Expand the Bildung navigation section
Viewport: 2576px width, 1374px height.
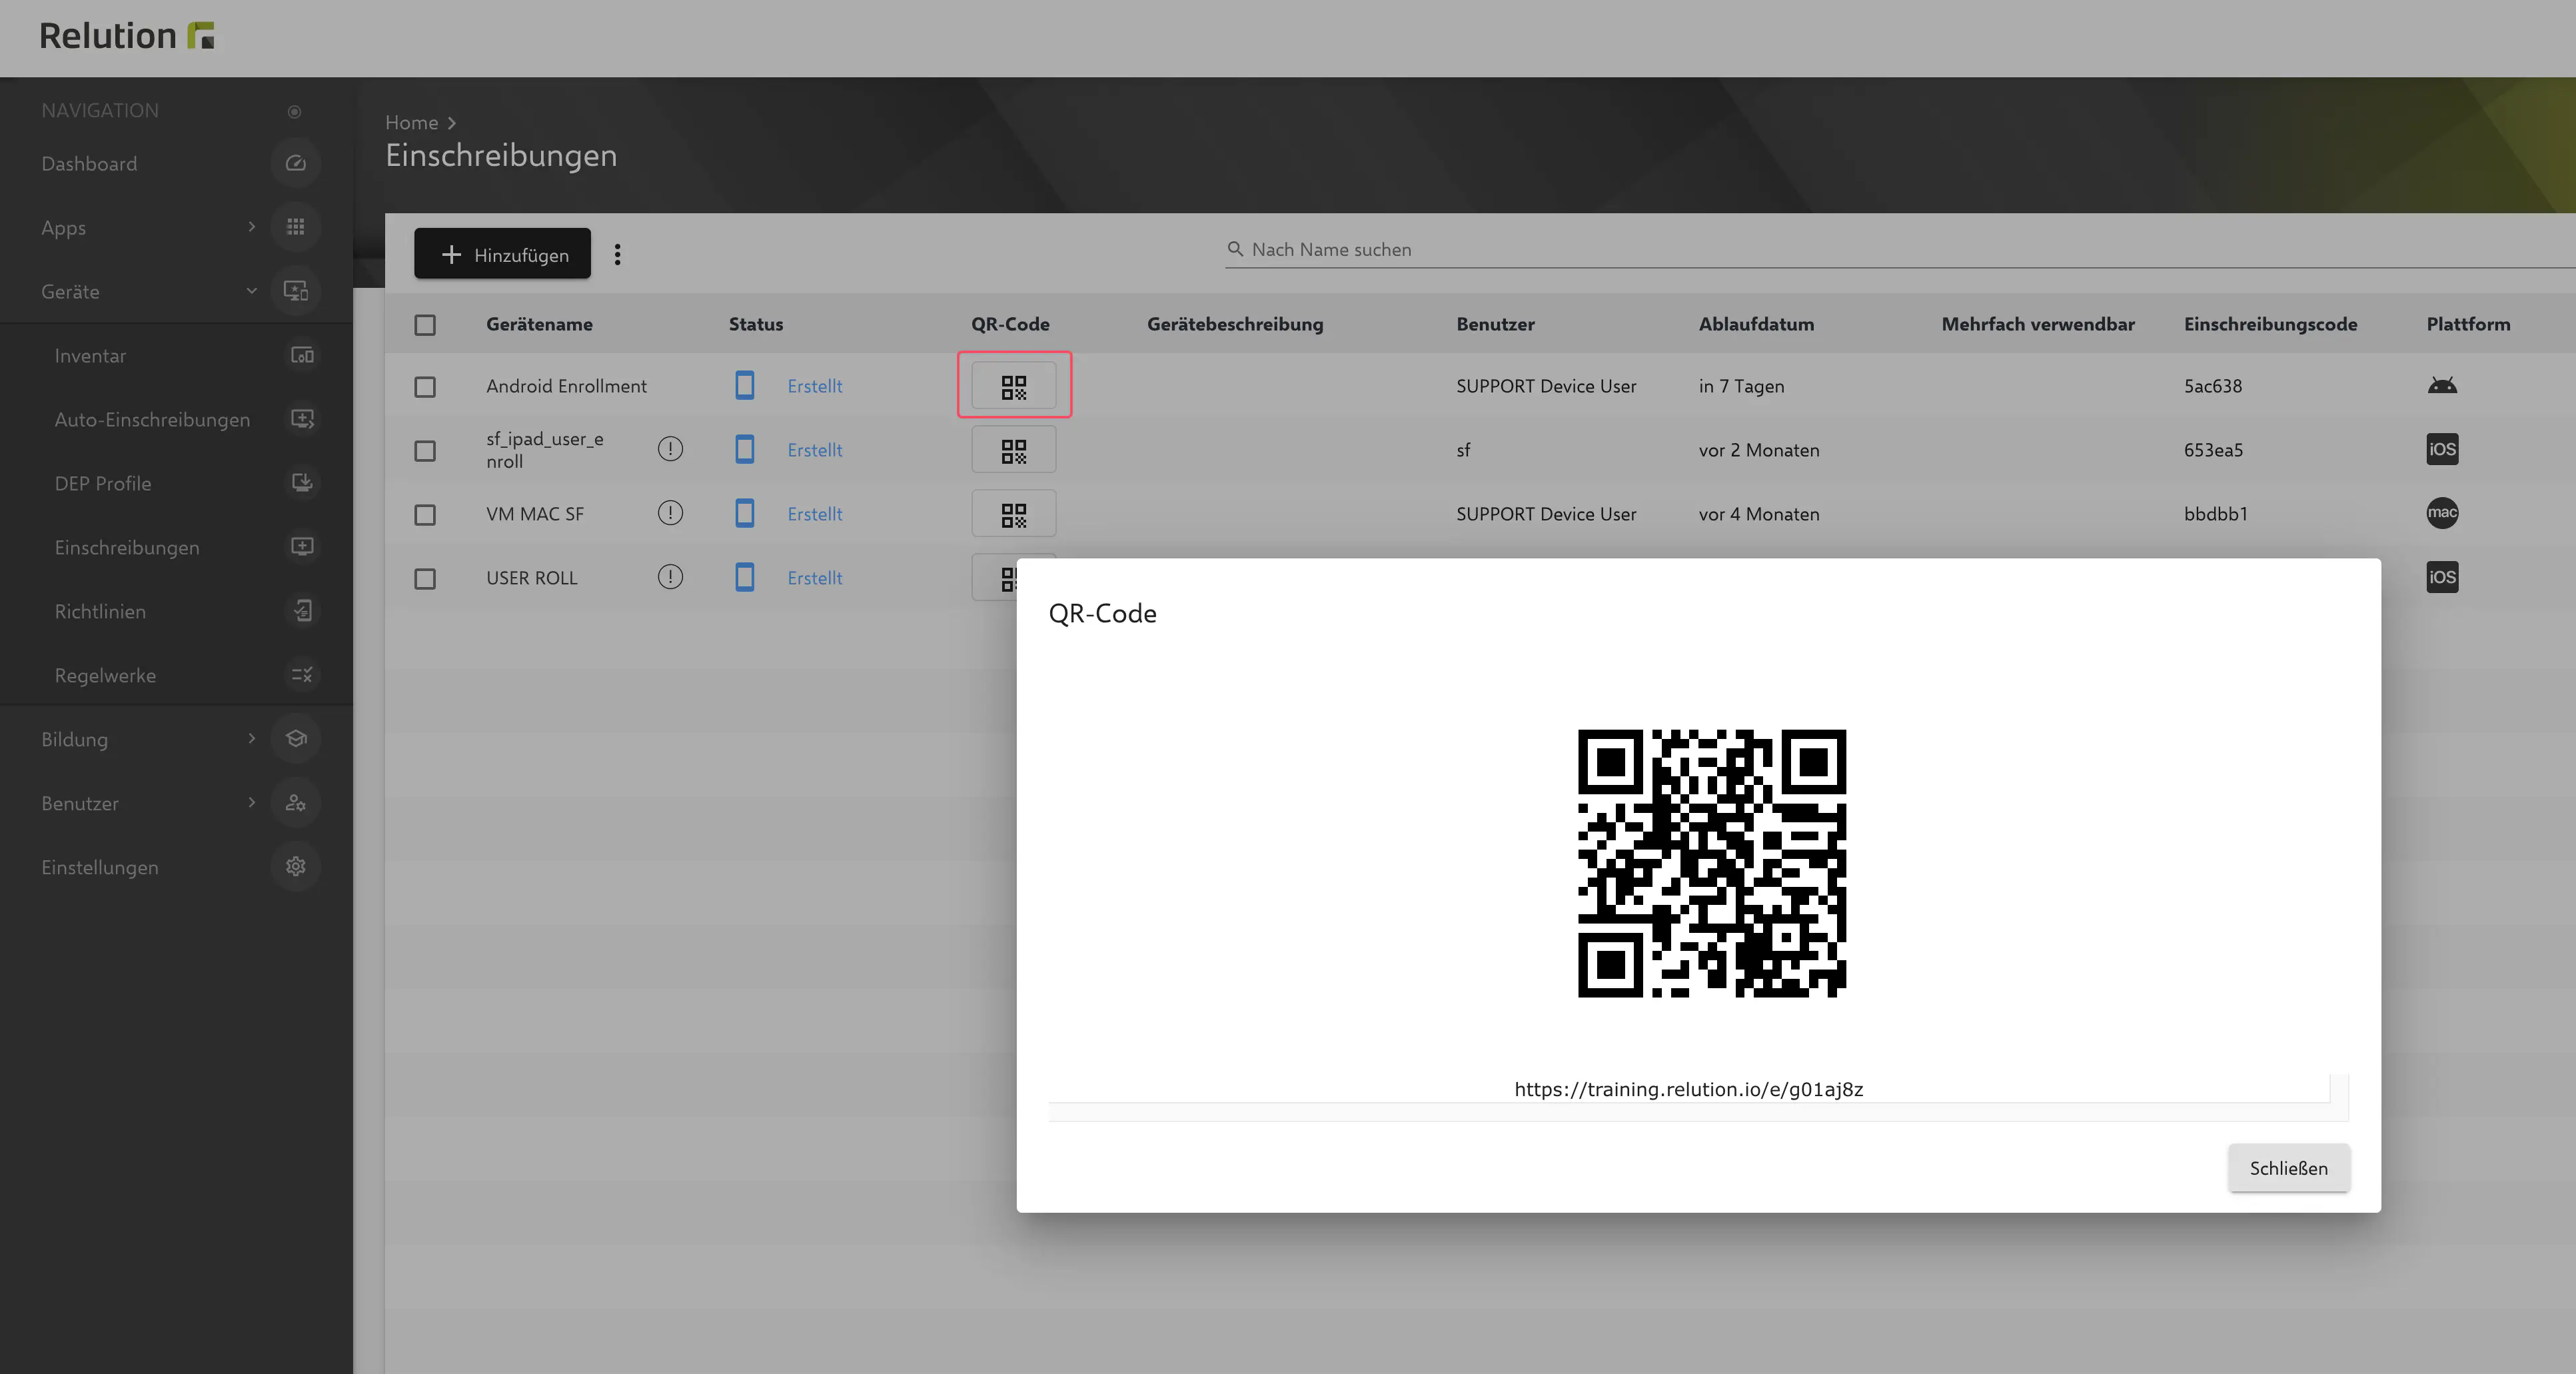tap(251, 739)
